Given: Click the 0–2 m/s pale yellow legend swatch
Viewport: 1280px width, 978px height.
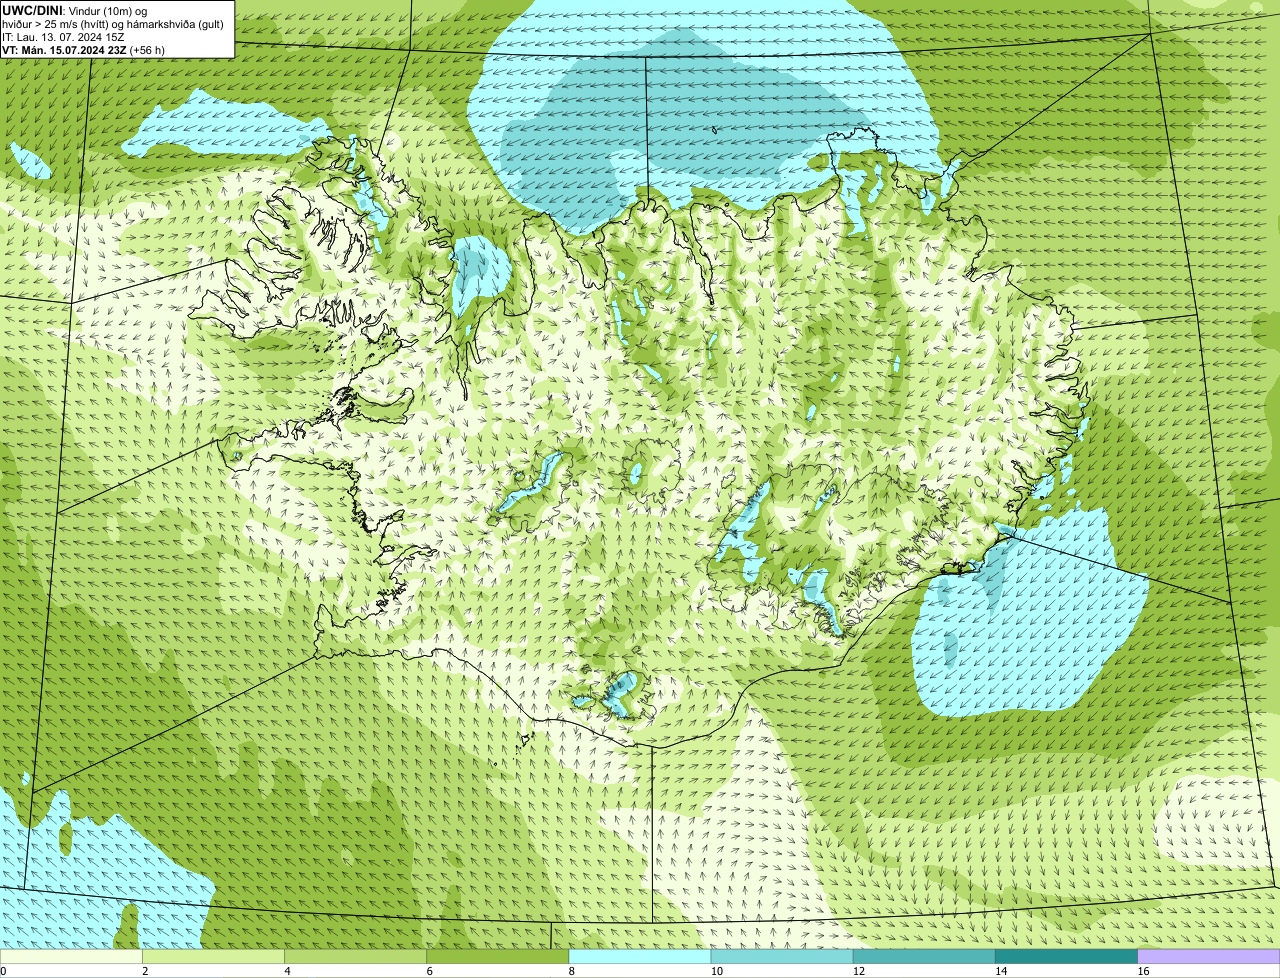Looking at the screenshot, I should [x=71, y=956].
